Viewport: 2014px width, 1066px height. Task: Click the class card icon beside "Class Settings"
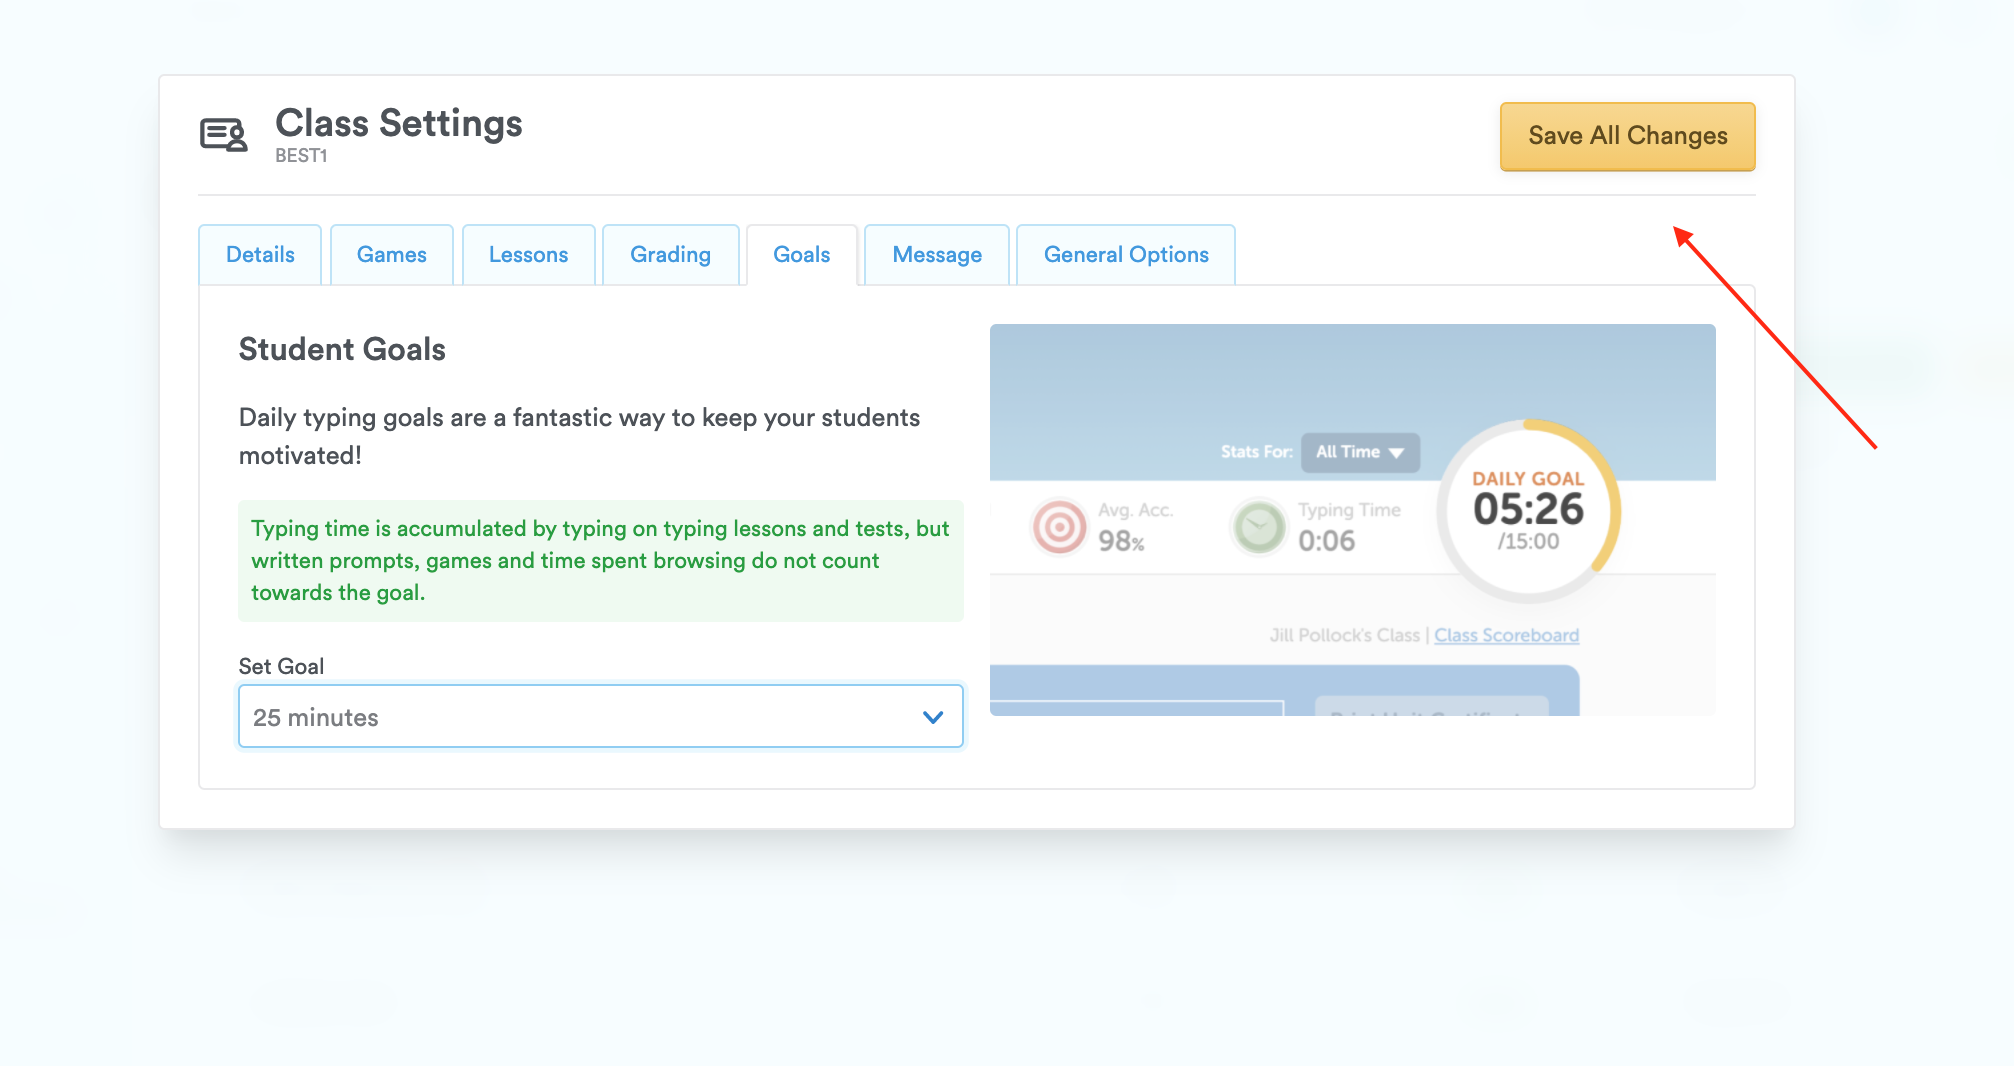click(224, 134)
